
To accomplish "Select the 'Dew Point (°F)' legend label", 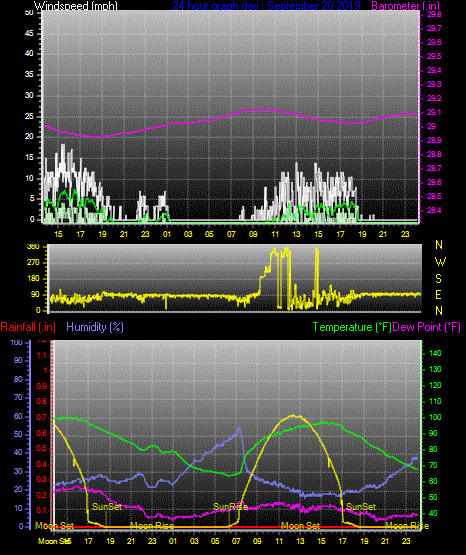I will (427, 327).
